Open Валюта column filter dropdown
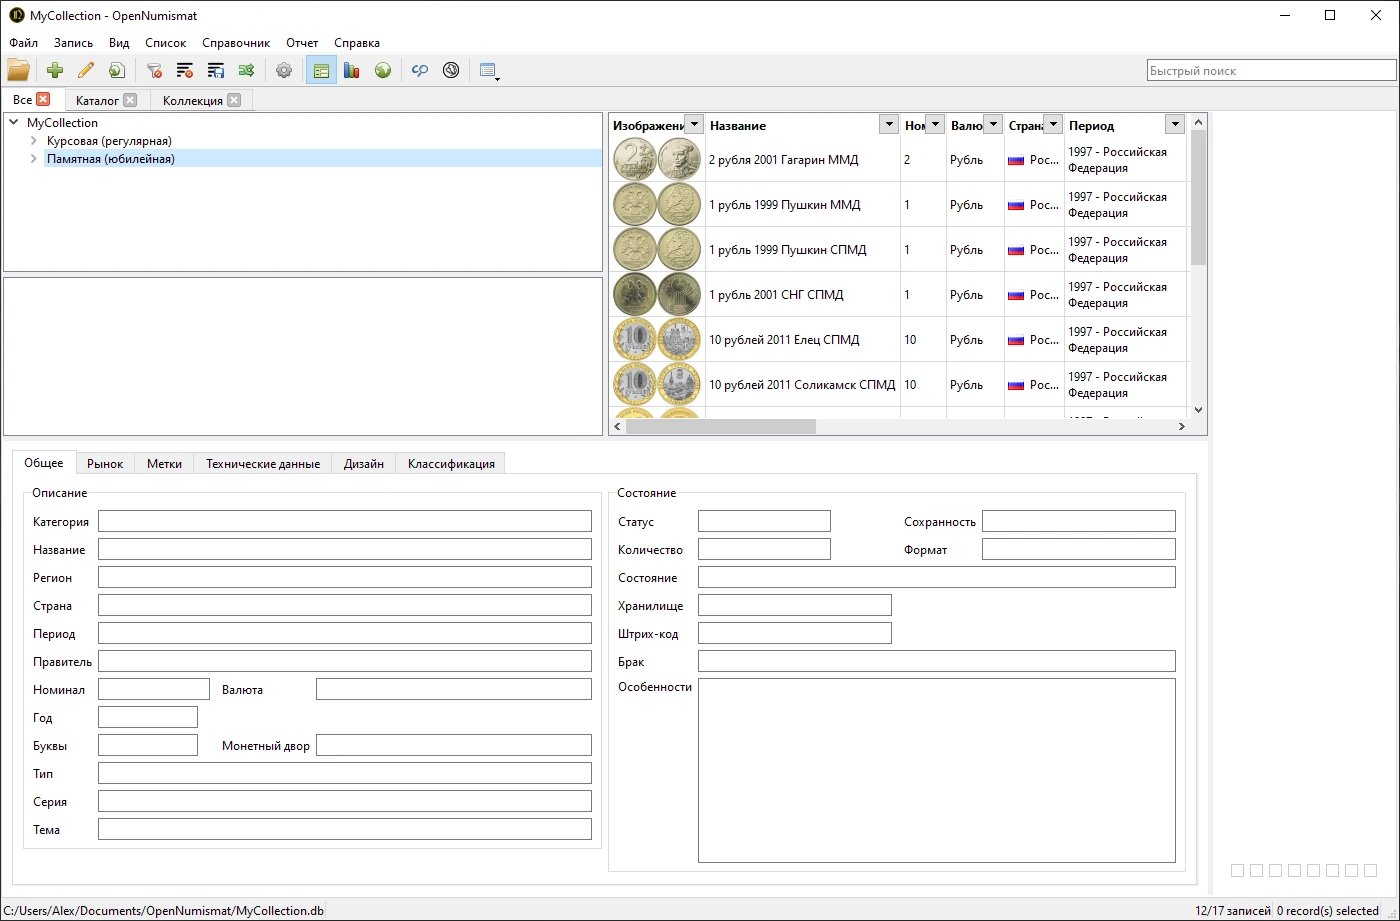This screenshot has width=1400, height=921. [x=993, y=124]
